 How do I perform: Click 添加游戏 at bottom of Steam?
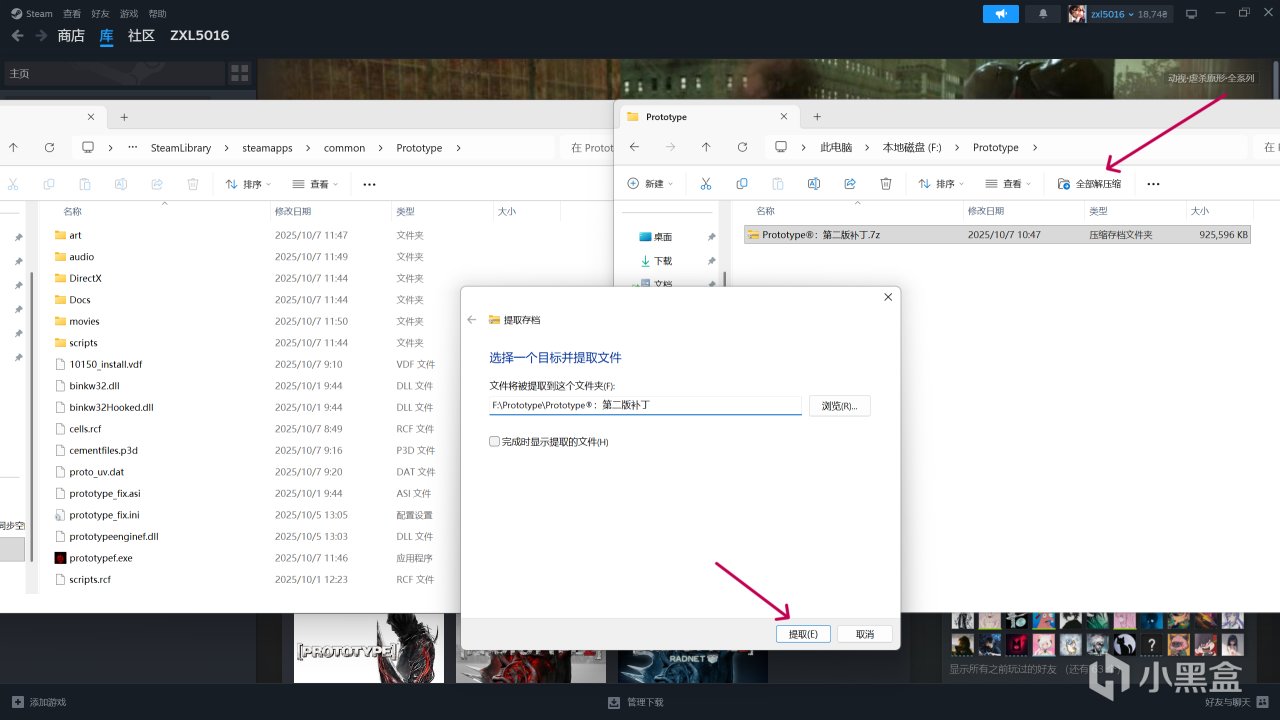pos(39,702)
